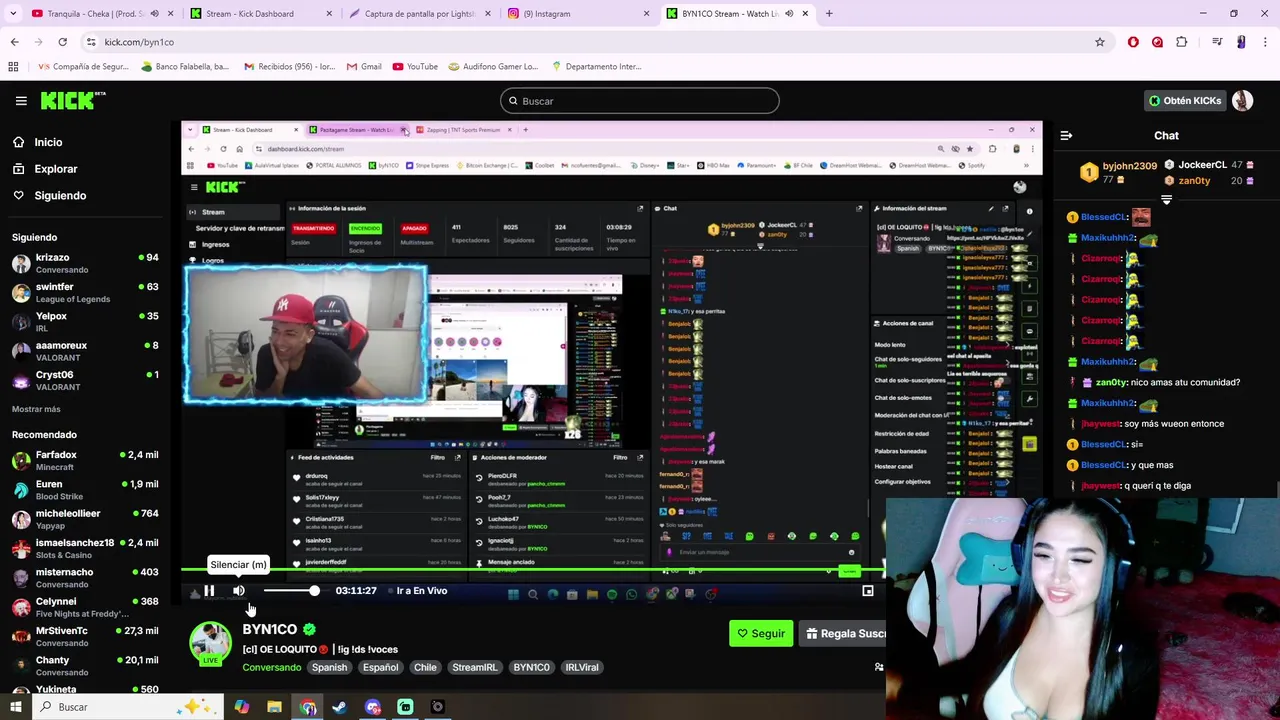Open the user profile avatar menu

coord(1242,101)
